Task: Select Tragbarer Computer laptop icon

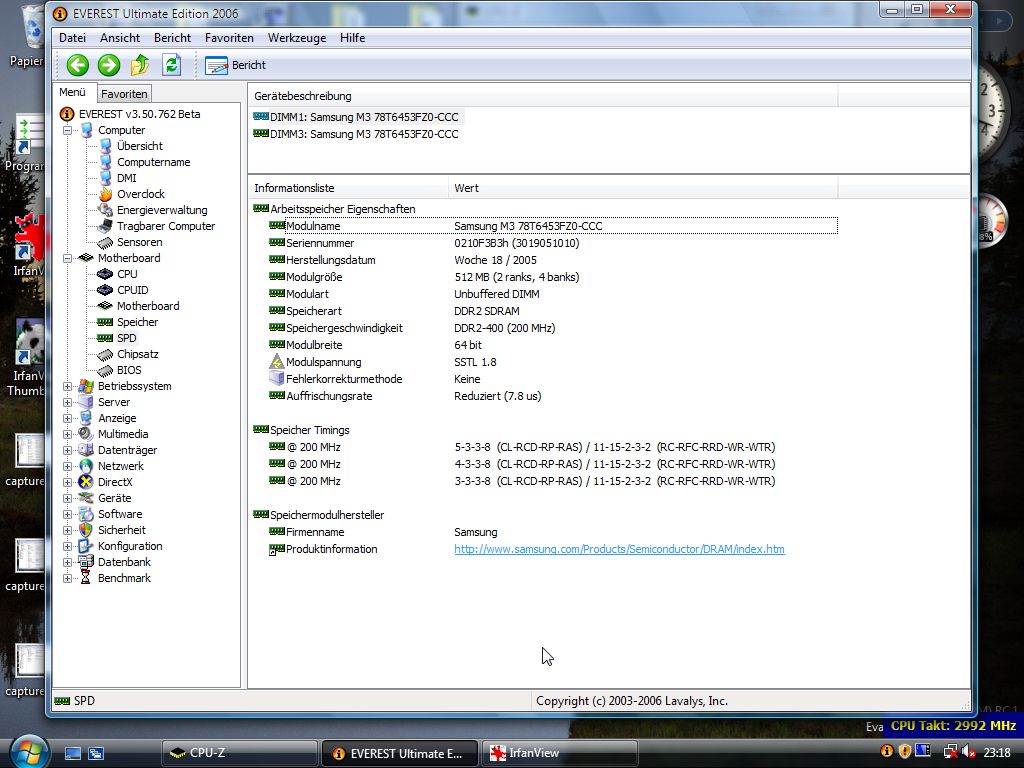Action: point(105,226)
